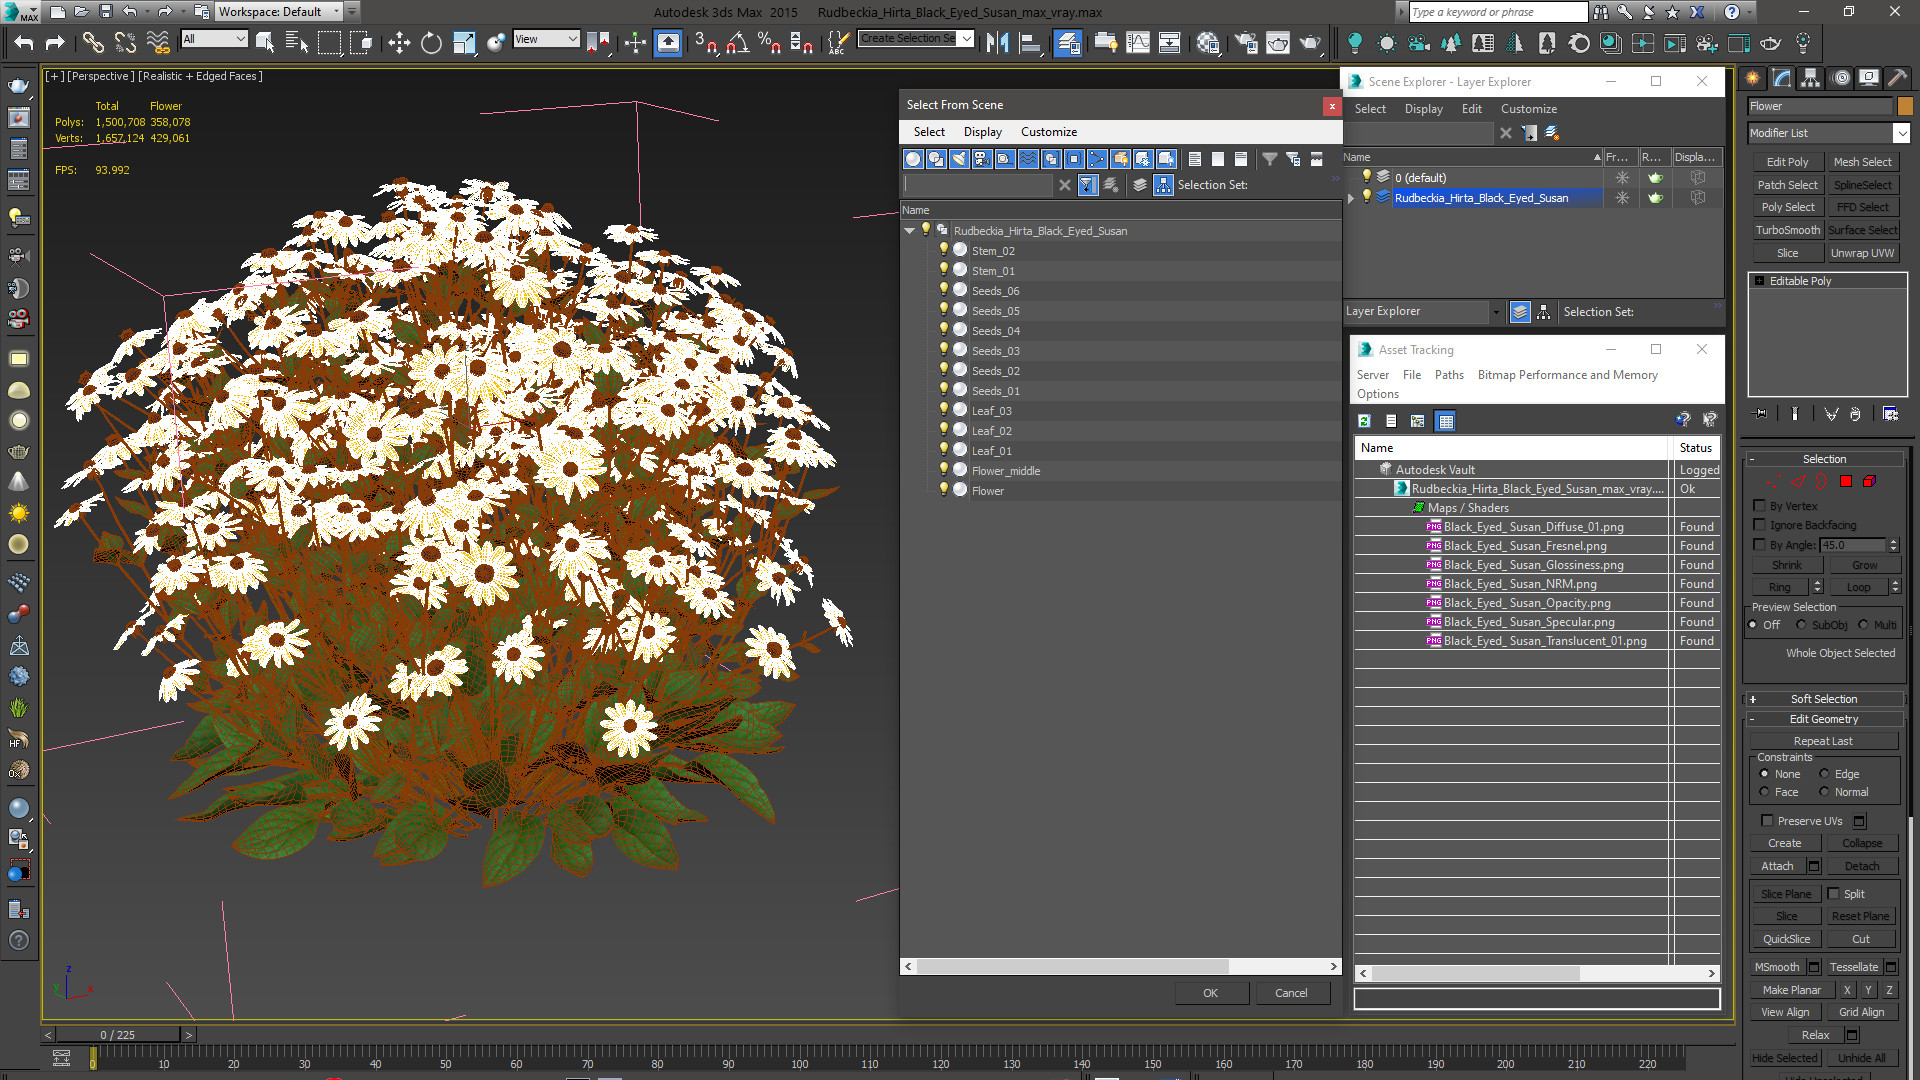Click the Undo arrow in main toolbar
1920x1080 pixels.
[x=24, y=42]
